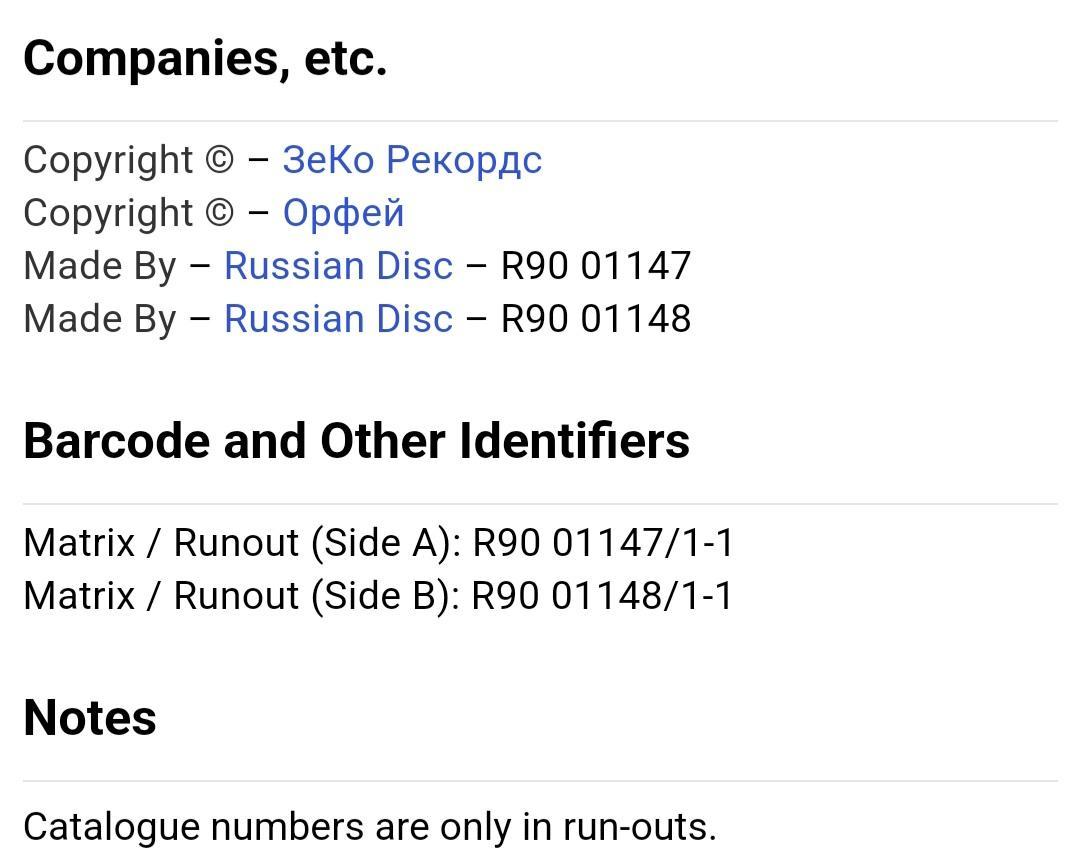Image resolution: width=1080 pixels, height=867 pixels.
Task: Open the Орфей copyright link
Action: pos(343,213)
